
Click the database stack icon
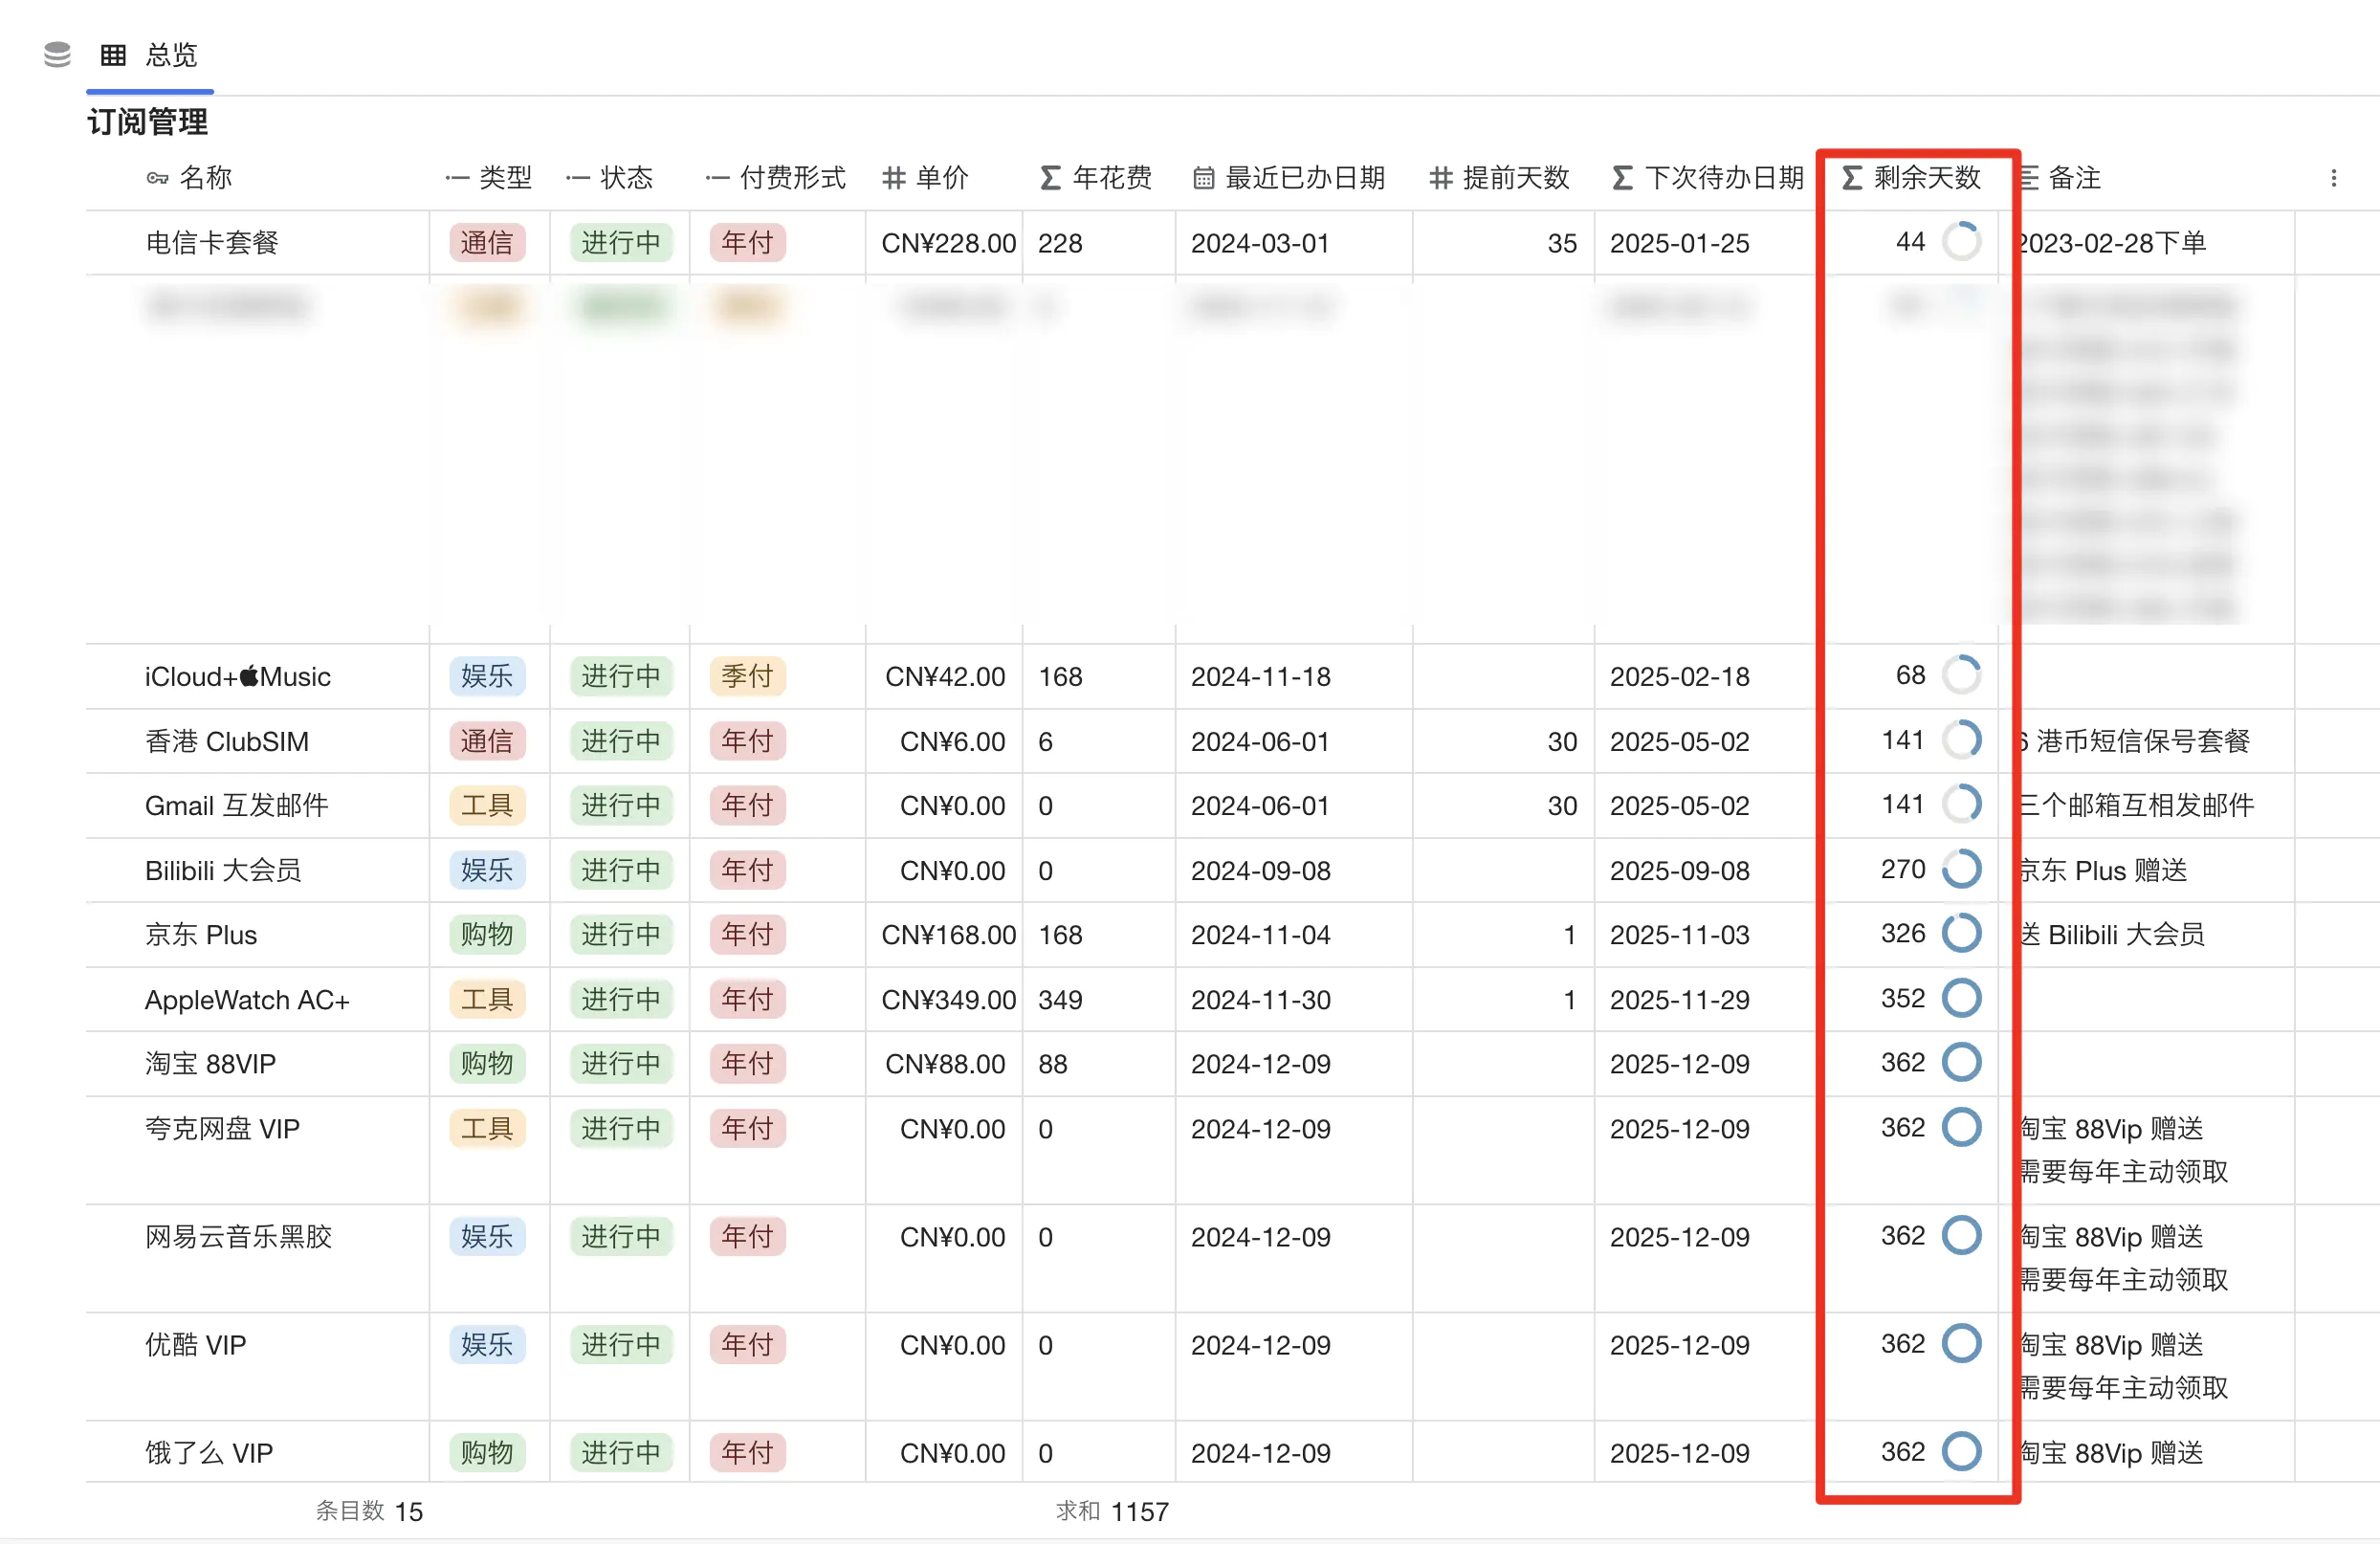tap(57, 55)
